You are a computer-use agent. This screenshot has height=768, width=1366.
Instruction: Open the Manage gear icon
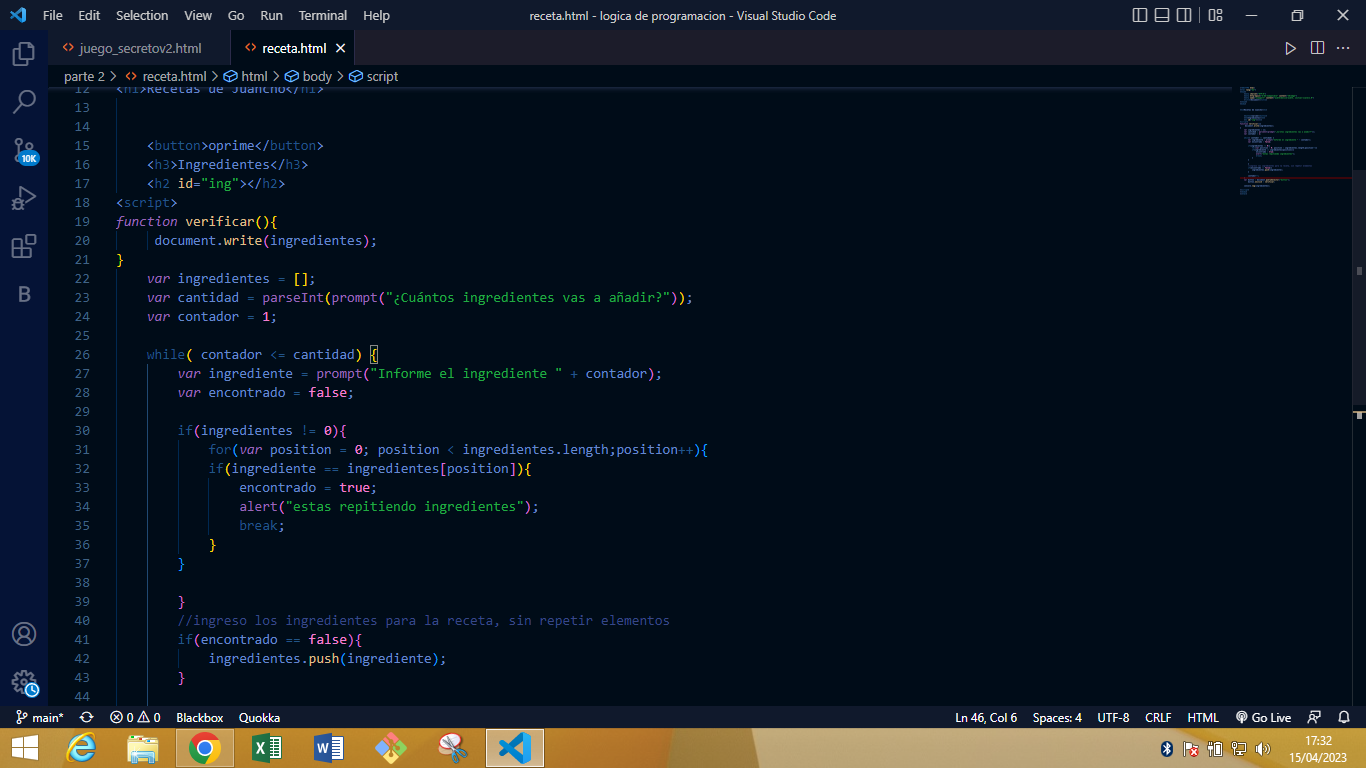pos(24,683)
